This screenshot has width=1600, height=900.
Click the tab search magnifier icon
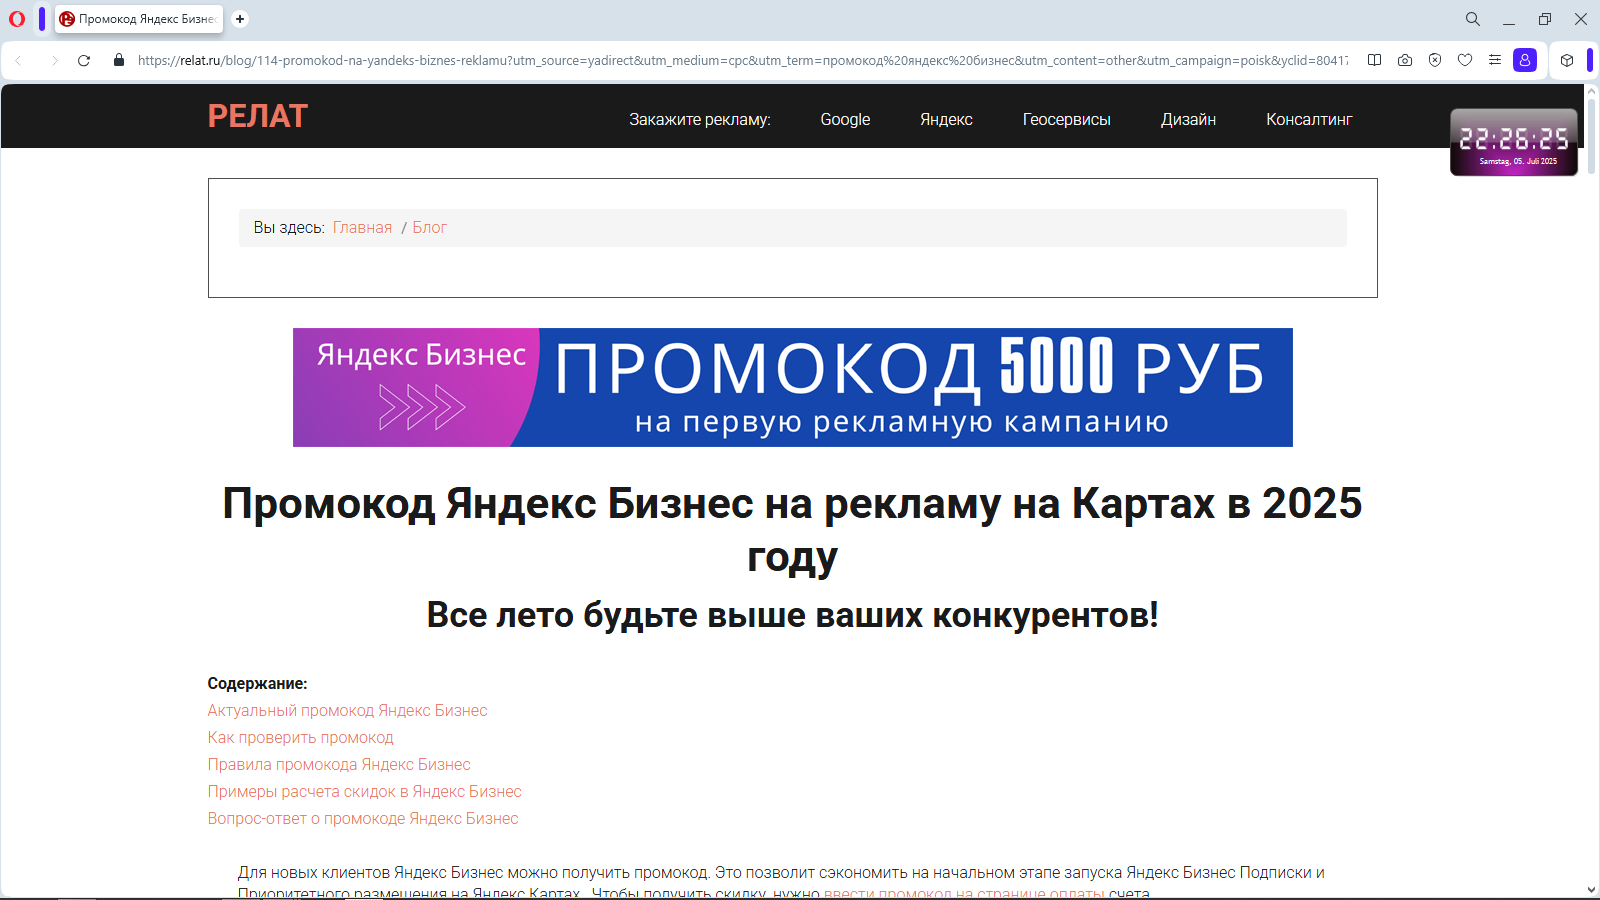pyautogui.click(x=1473, y=19)
